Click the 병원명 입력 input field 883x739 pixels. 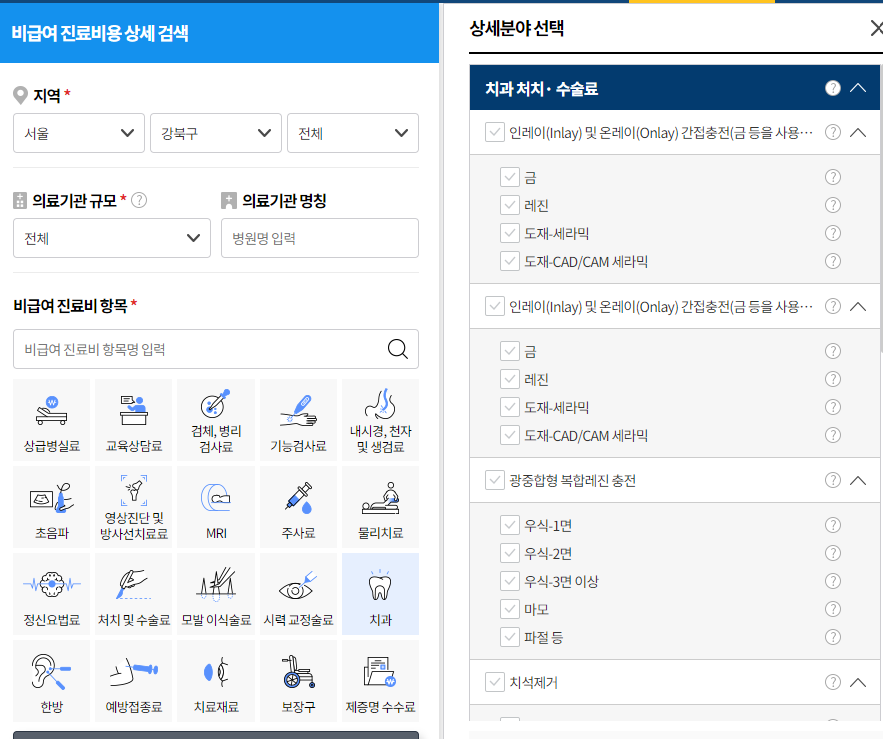(x=318, y=238)
